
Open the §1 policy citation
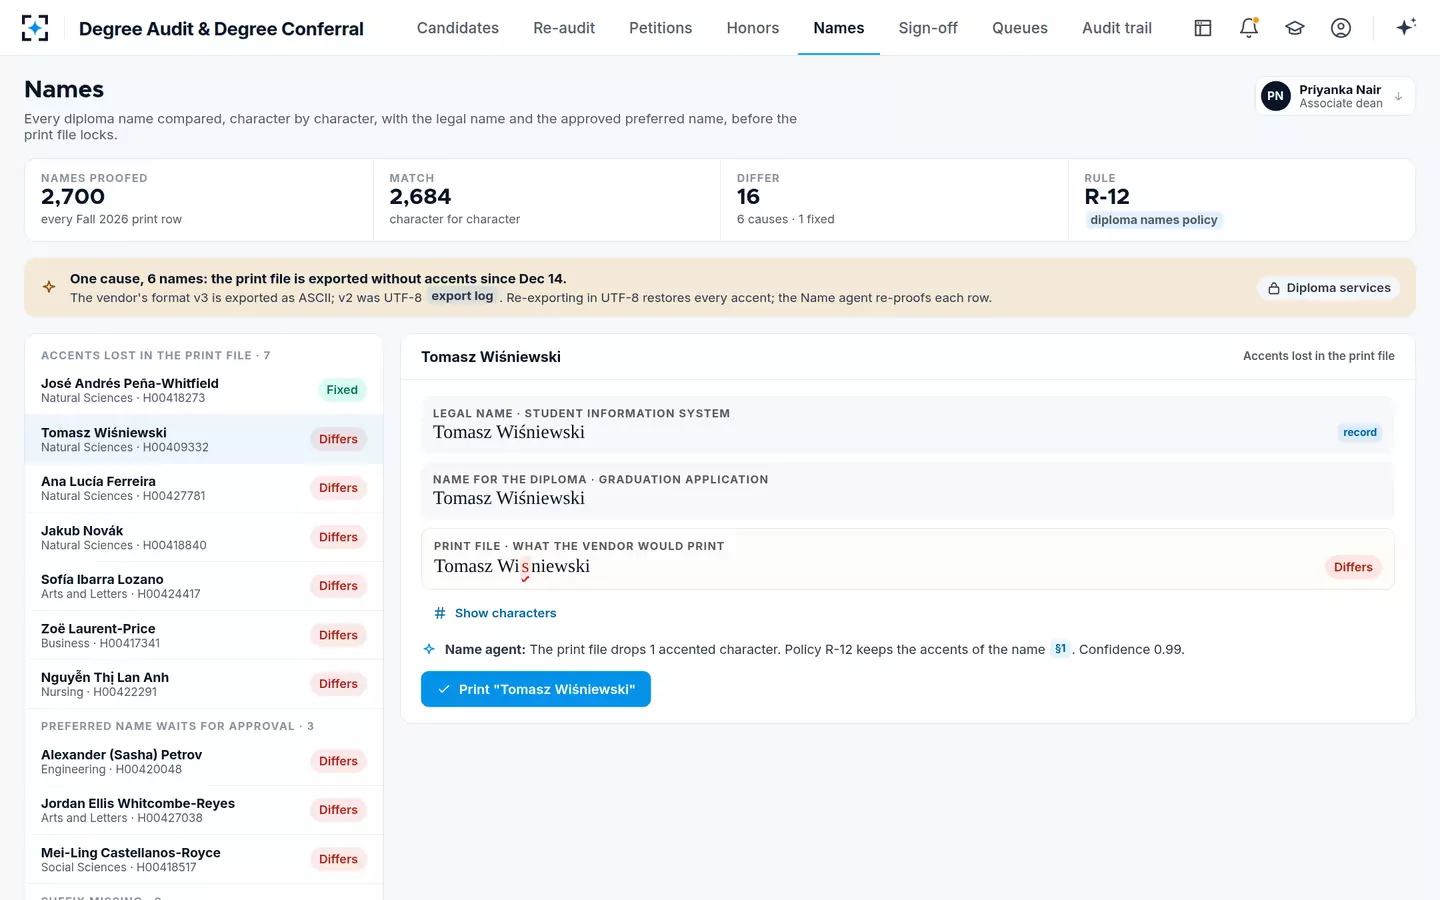coord(1060,649)
